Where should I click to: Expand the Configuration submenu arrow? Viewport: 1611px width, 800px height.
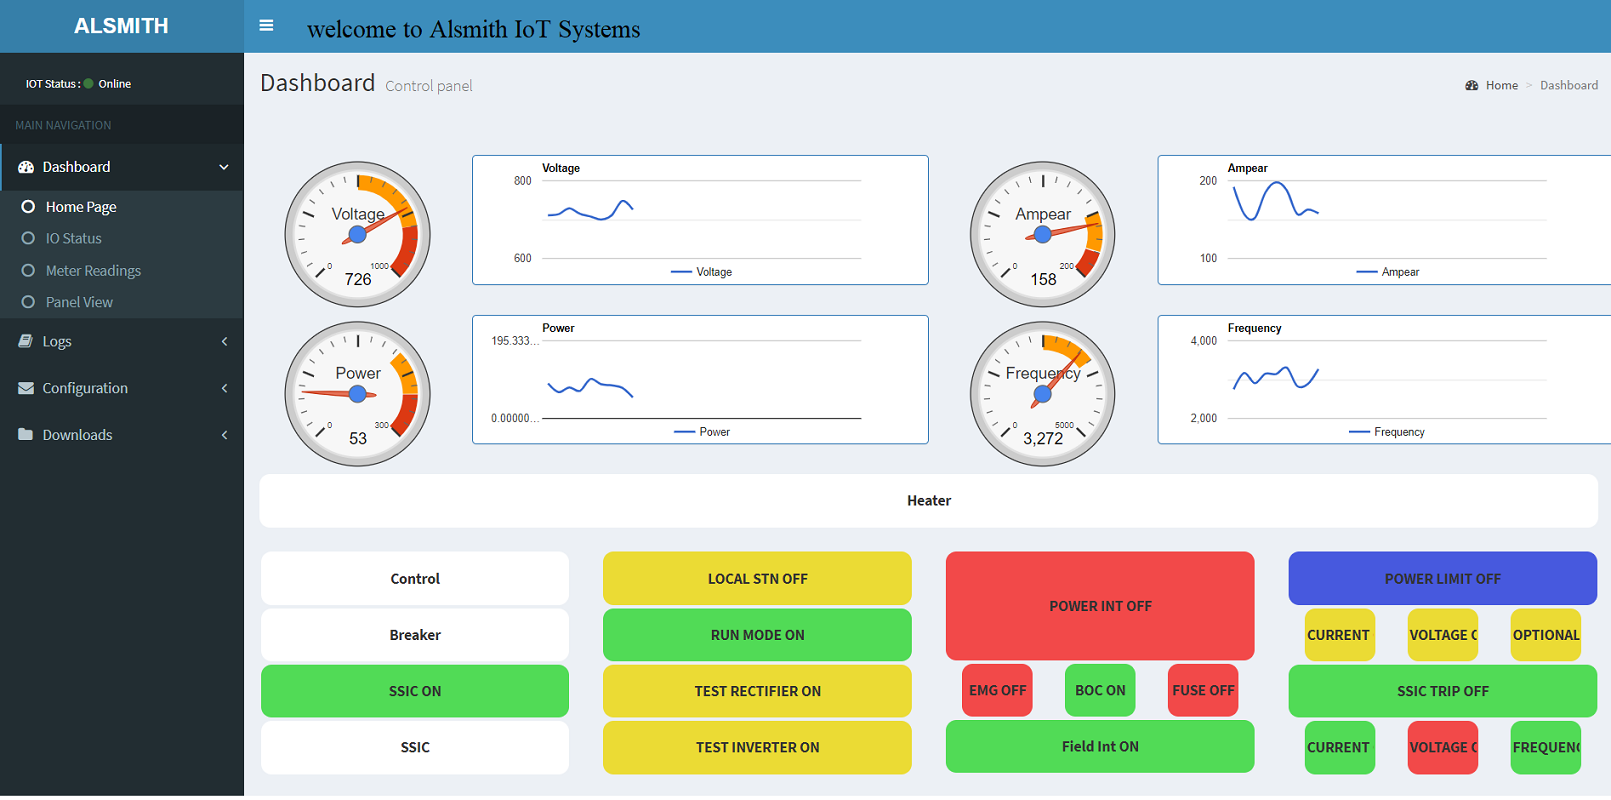point(224,388)
